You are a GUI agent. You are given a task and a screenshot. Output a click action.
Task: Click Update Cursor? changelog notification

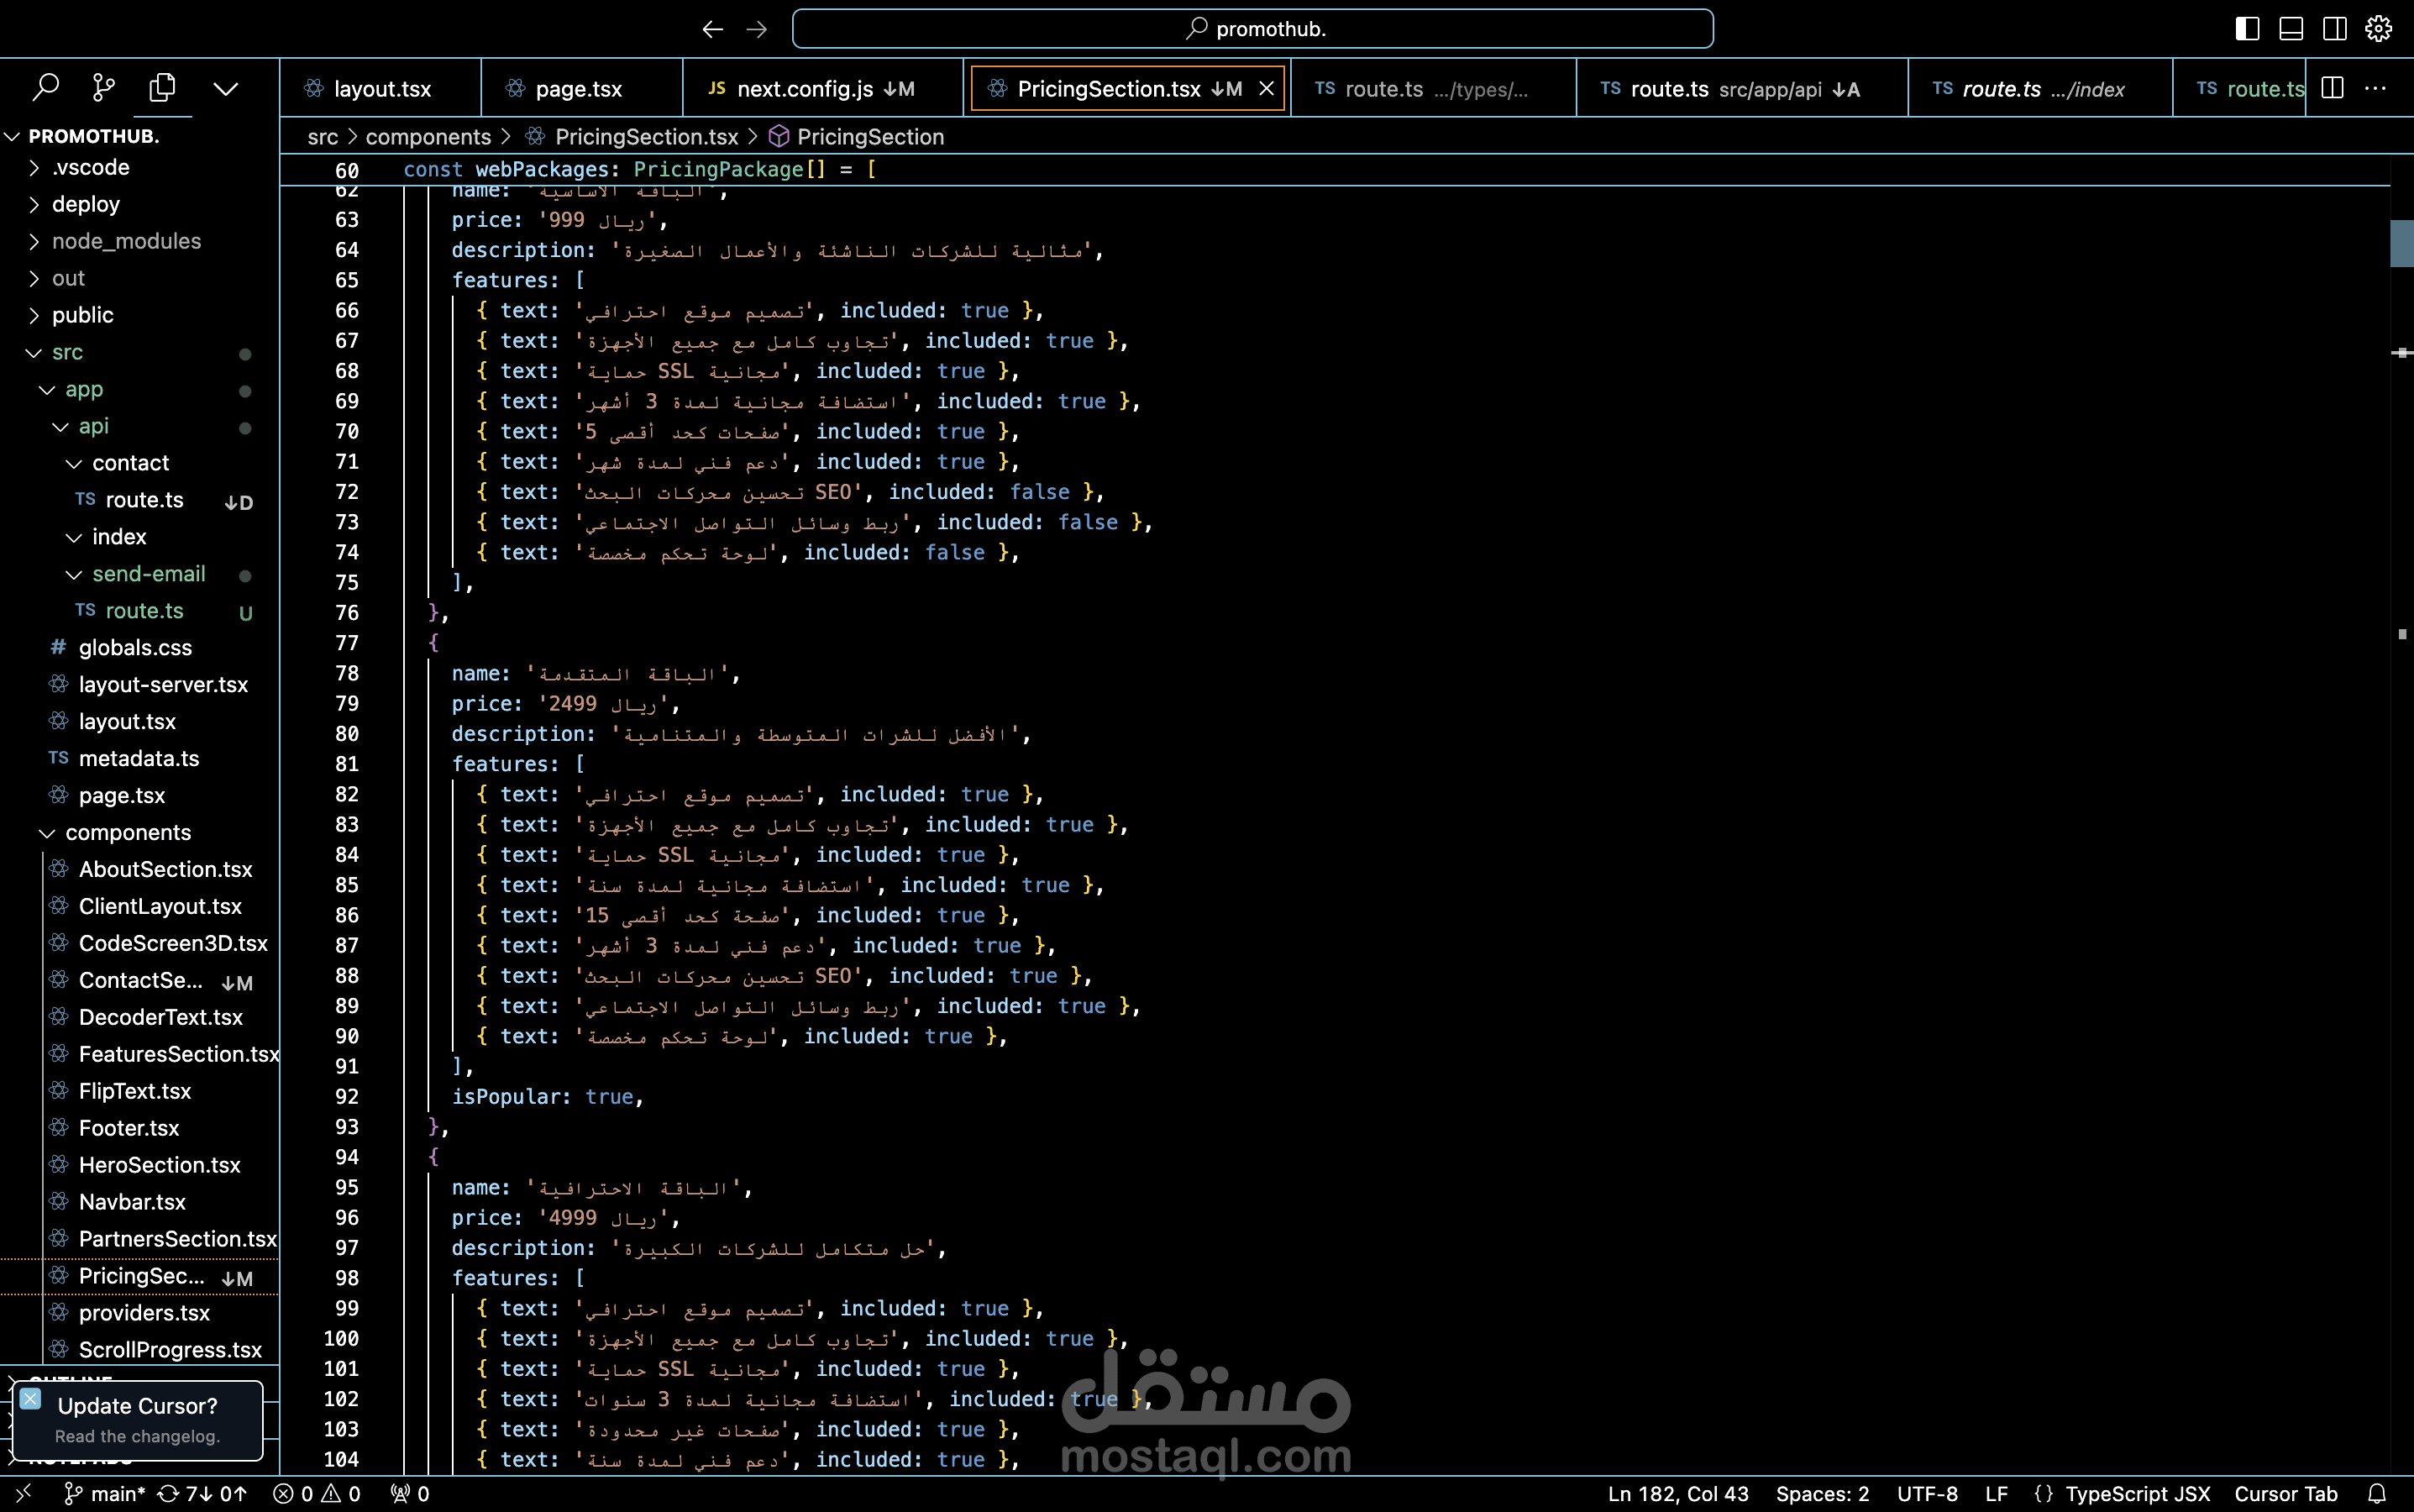[137, 1420]
